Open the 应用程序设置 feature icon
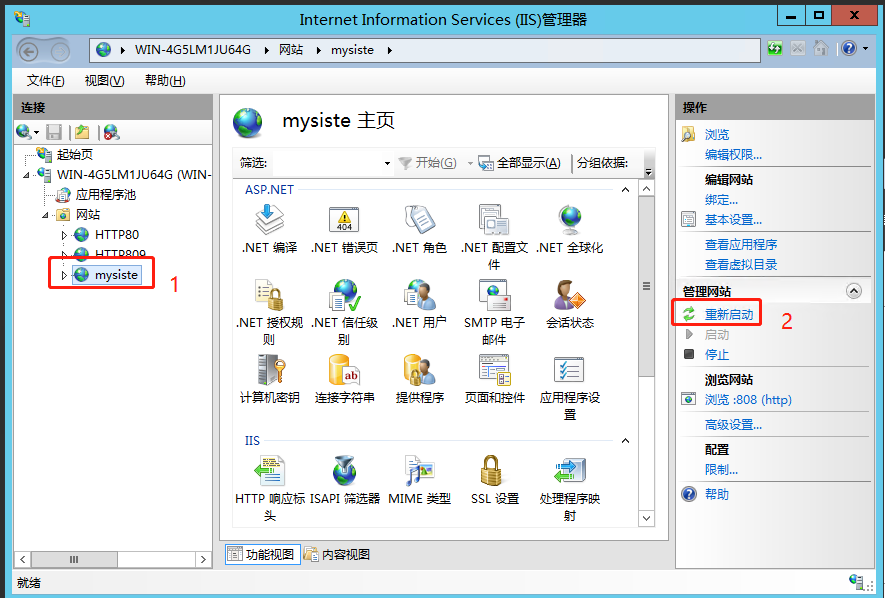The height and width of the screenshot is (598, 885). click(570, 387)
